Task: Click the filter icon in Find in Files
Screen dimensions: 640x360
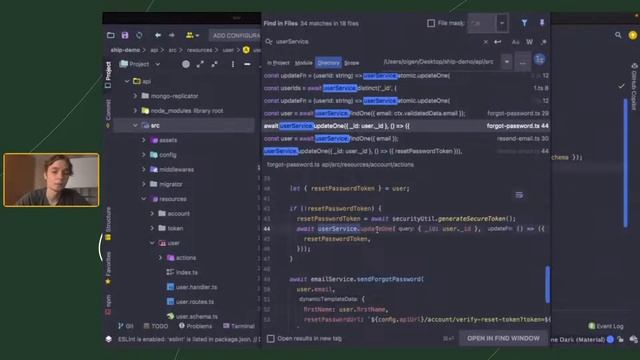Action: click(x=524, y=23)
